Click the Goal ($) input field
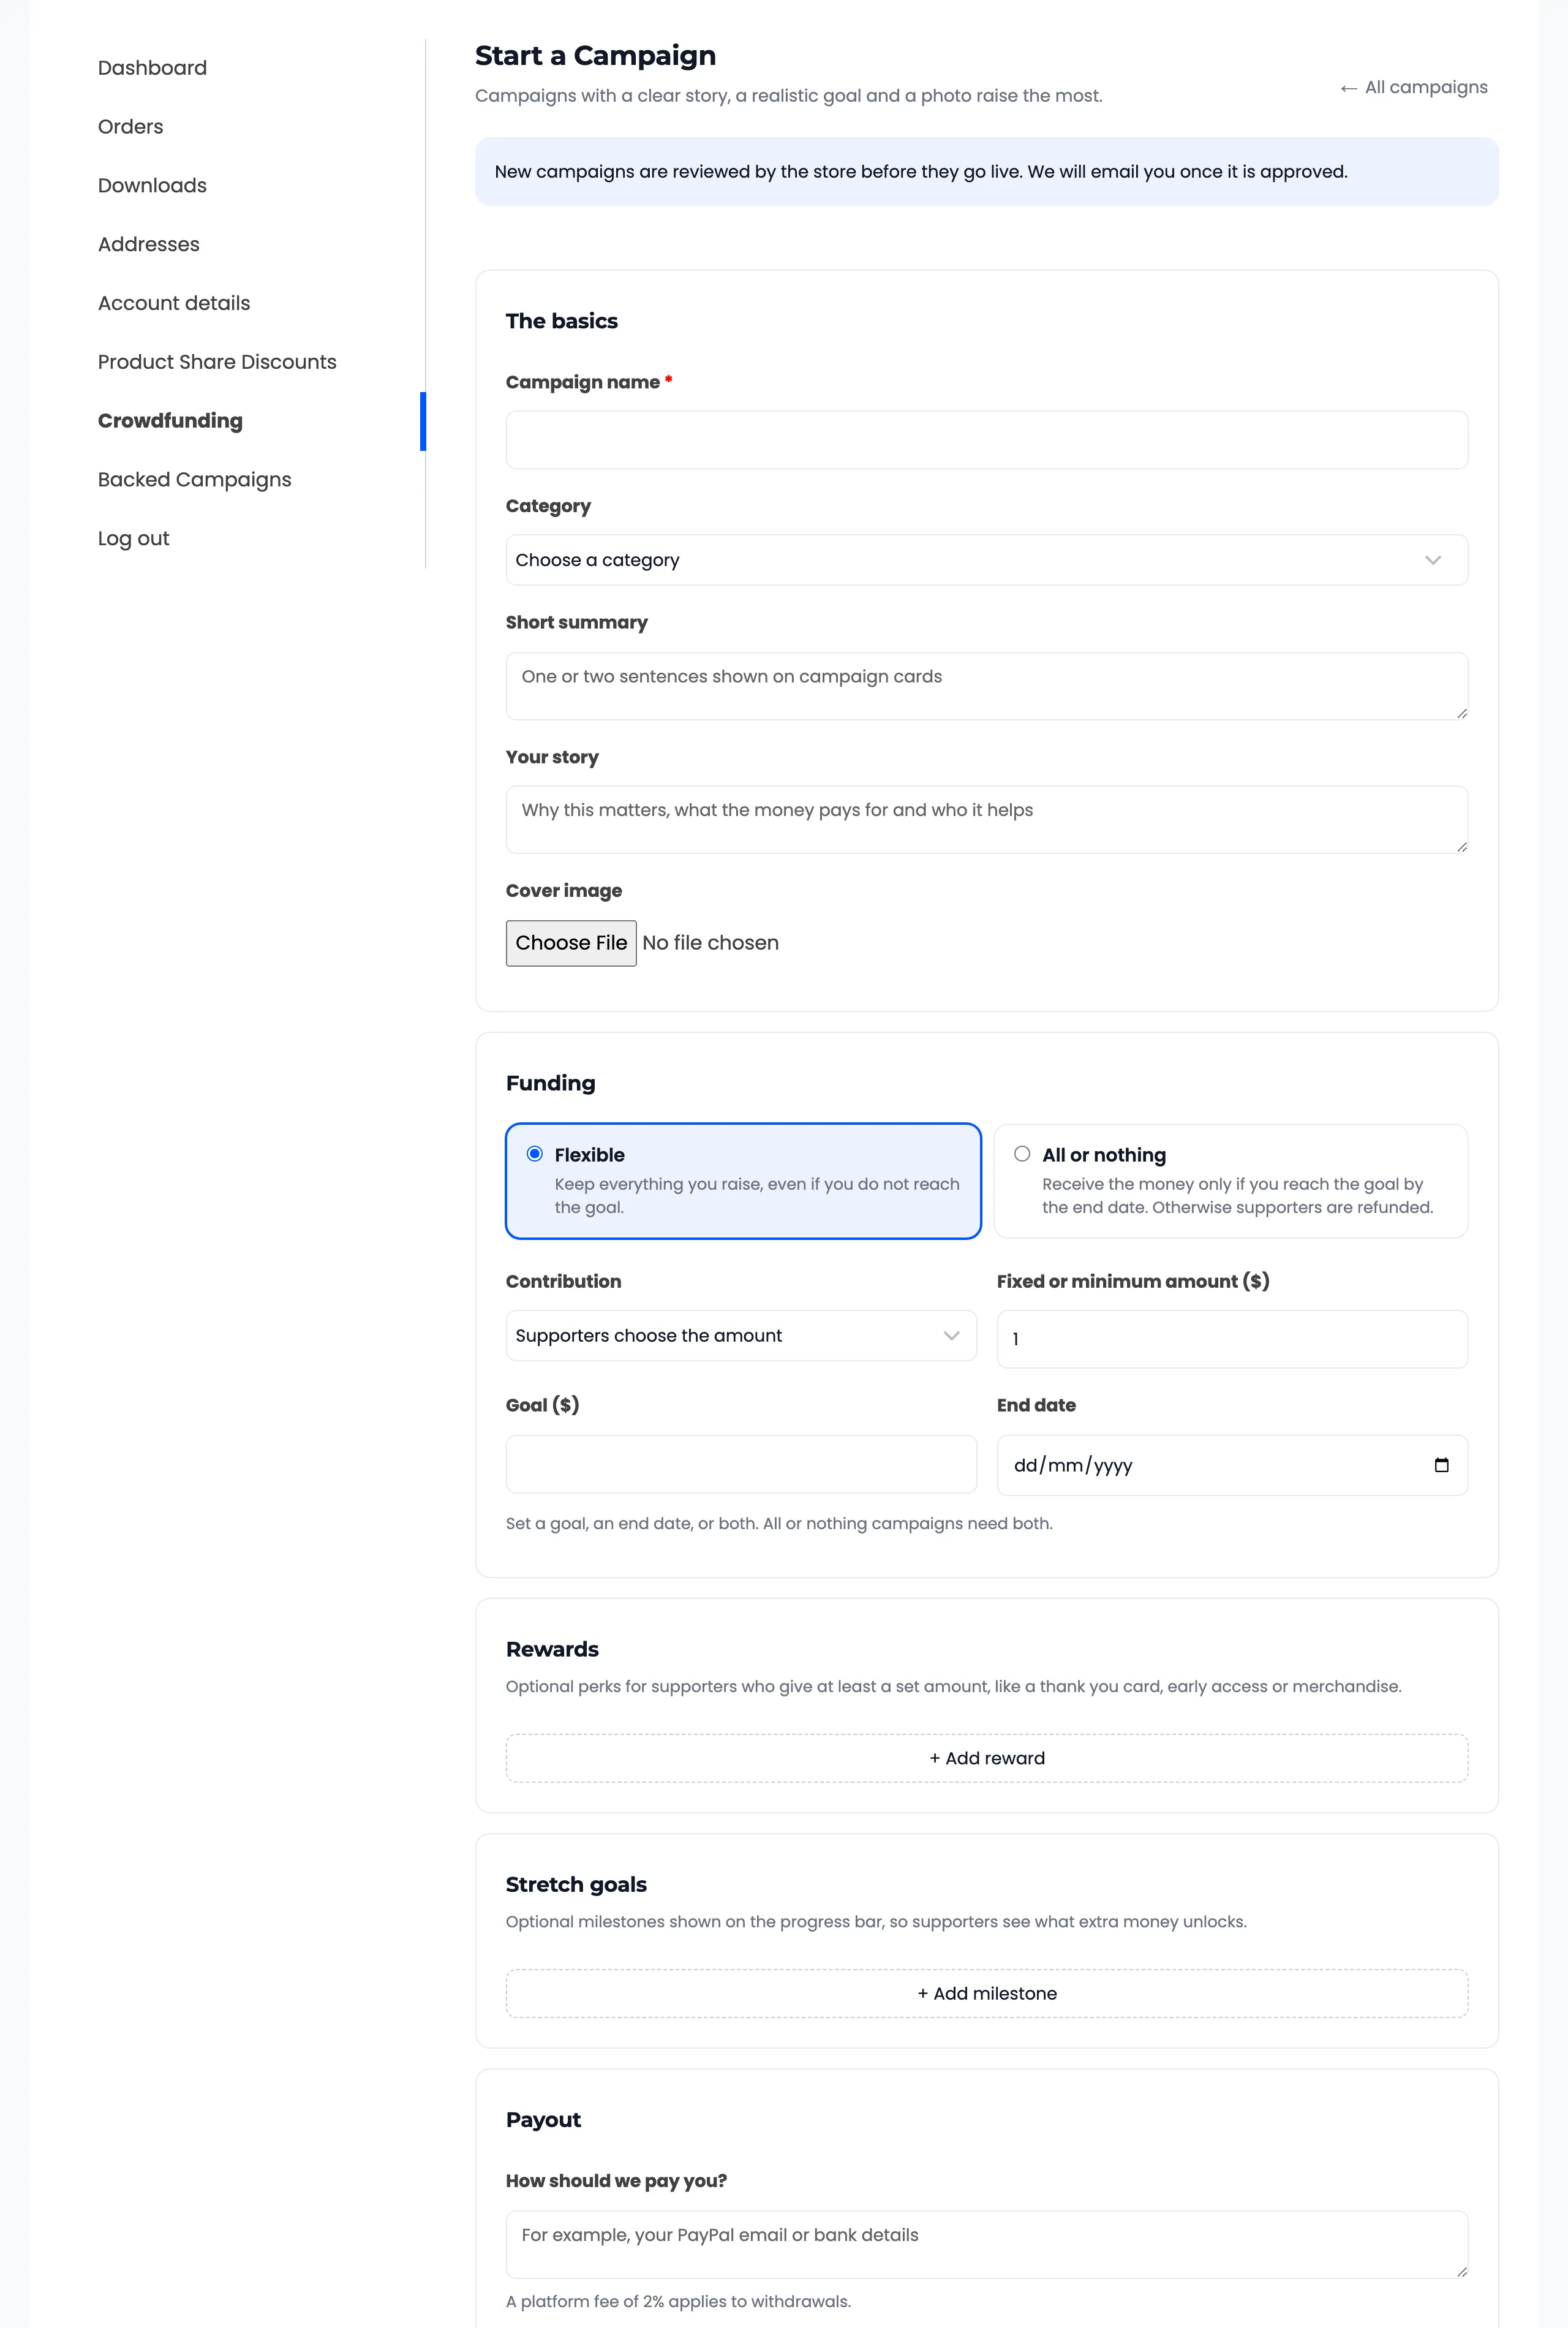Screen dimensions: 1568x2328 pyautogui.click(x=741, y=1464)
